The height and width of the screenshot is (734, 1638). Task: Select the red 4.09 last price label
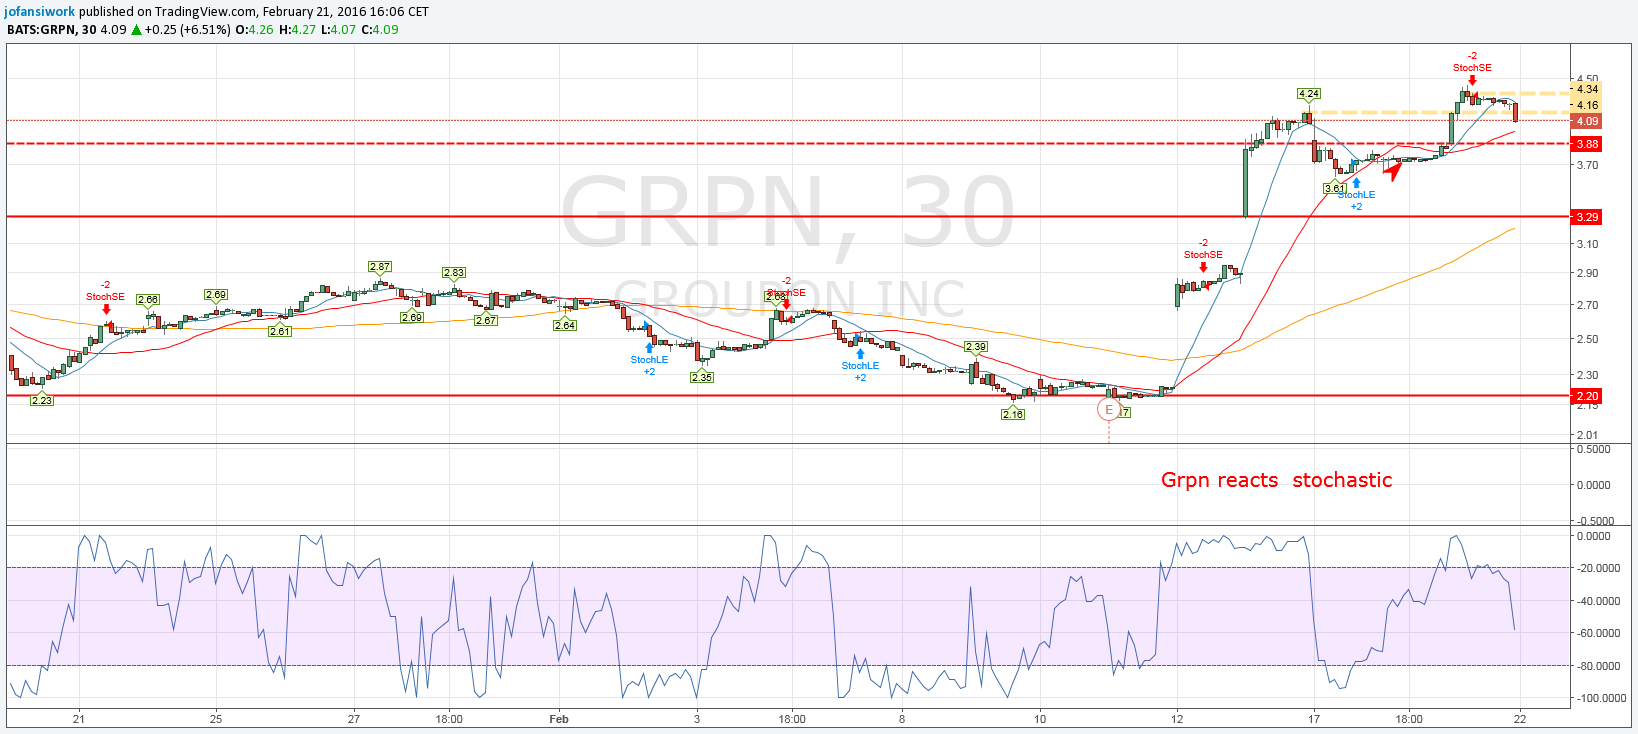[1587, 121]
